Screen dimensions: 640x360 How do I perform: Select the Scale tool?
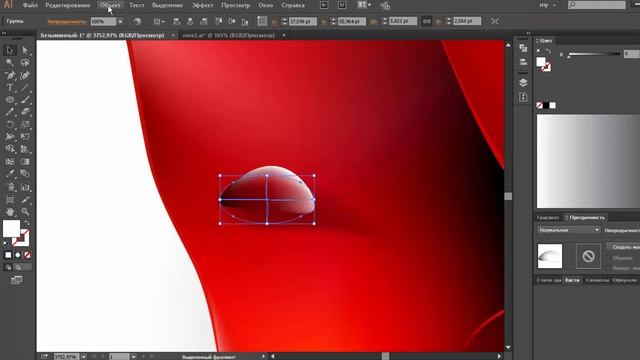pos(25,124)
